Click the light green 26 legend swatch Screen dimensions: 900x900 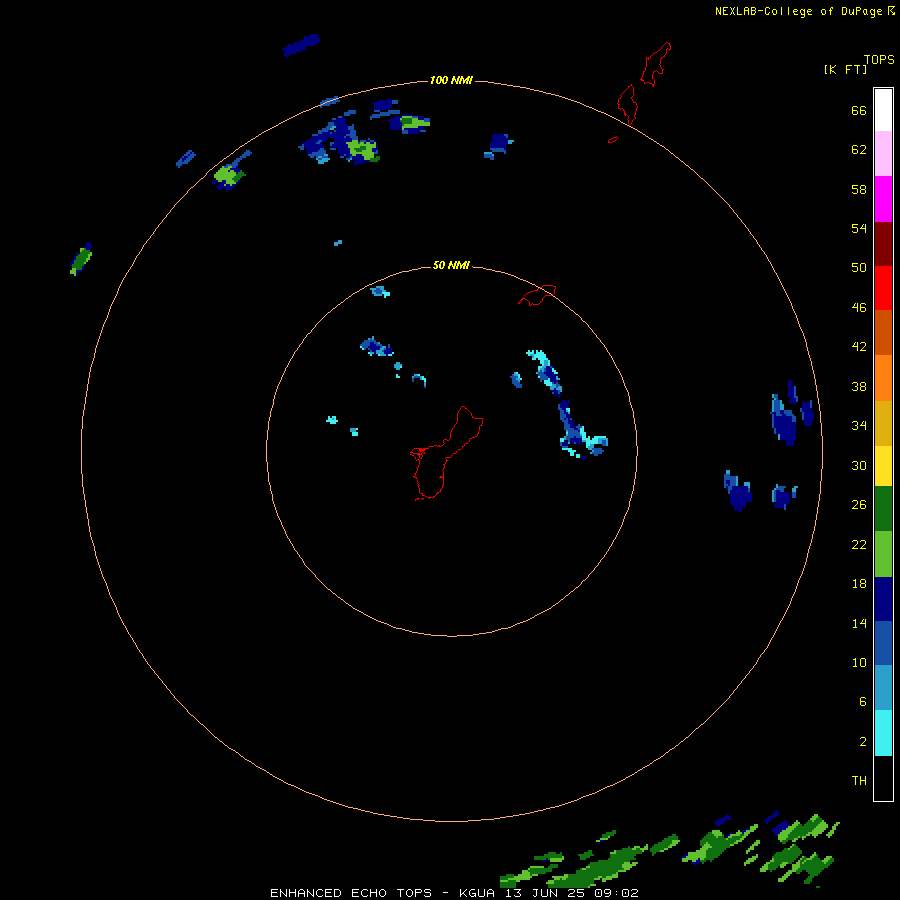coord(883,554)
